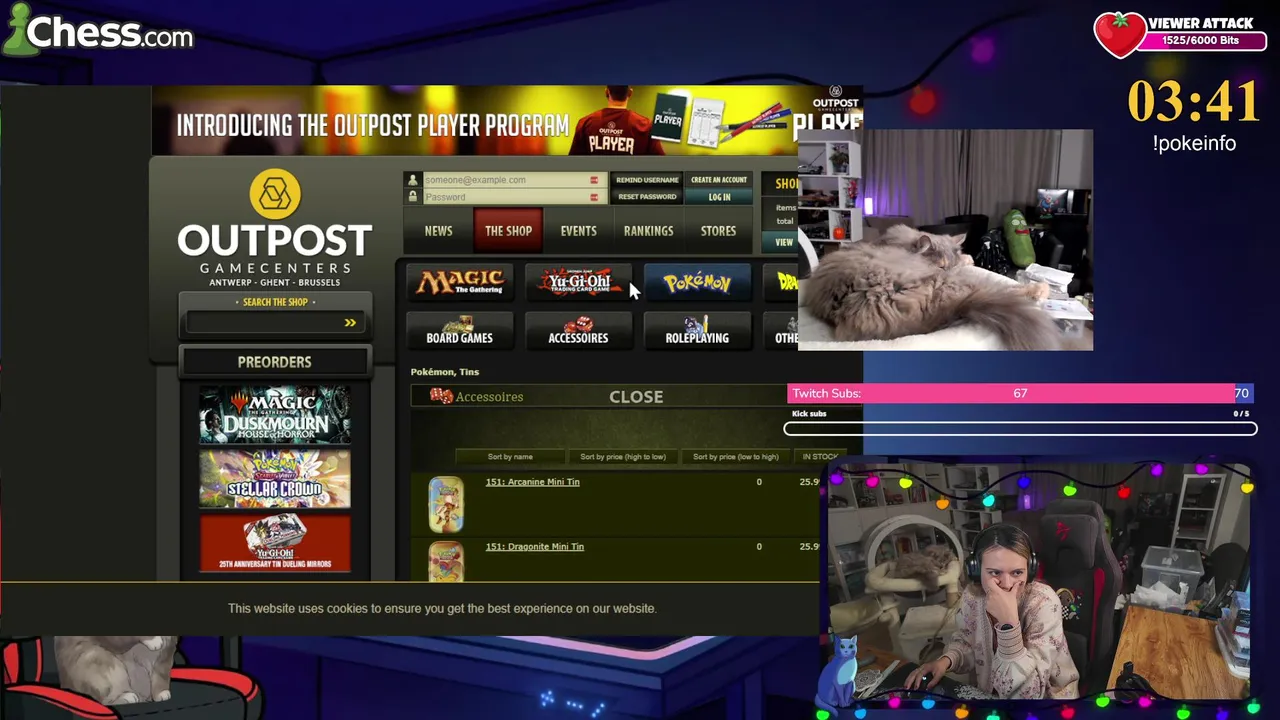1280x720 pixels.
Task: Open the Duskmourn House of Horror preorder banner
Action: point(275,415)
